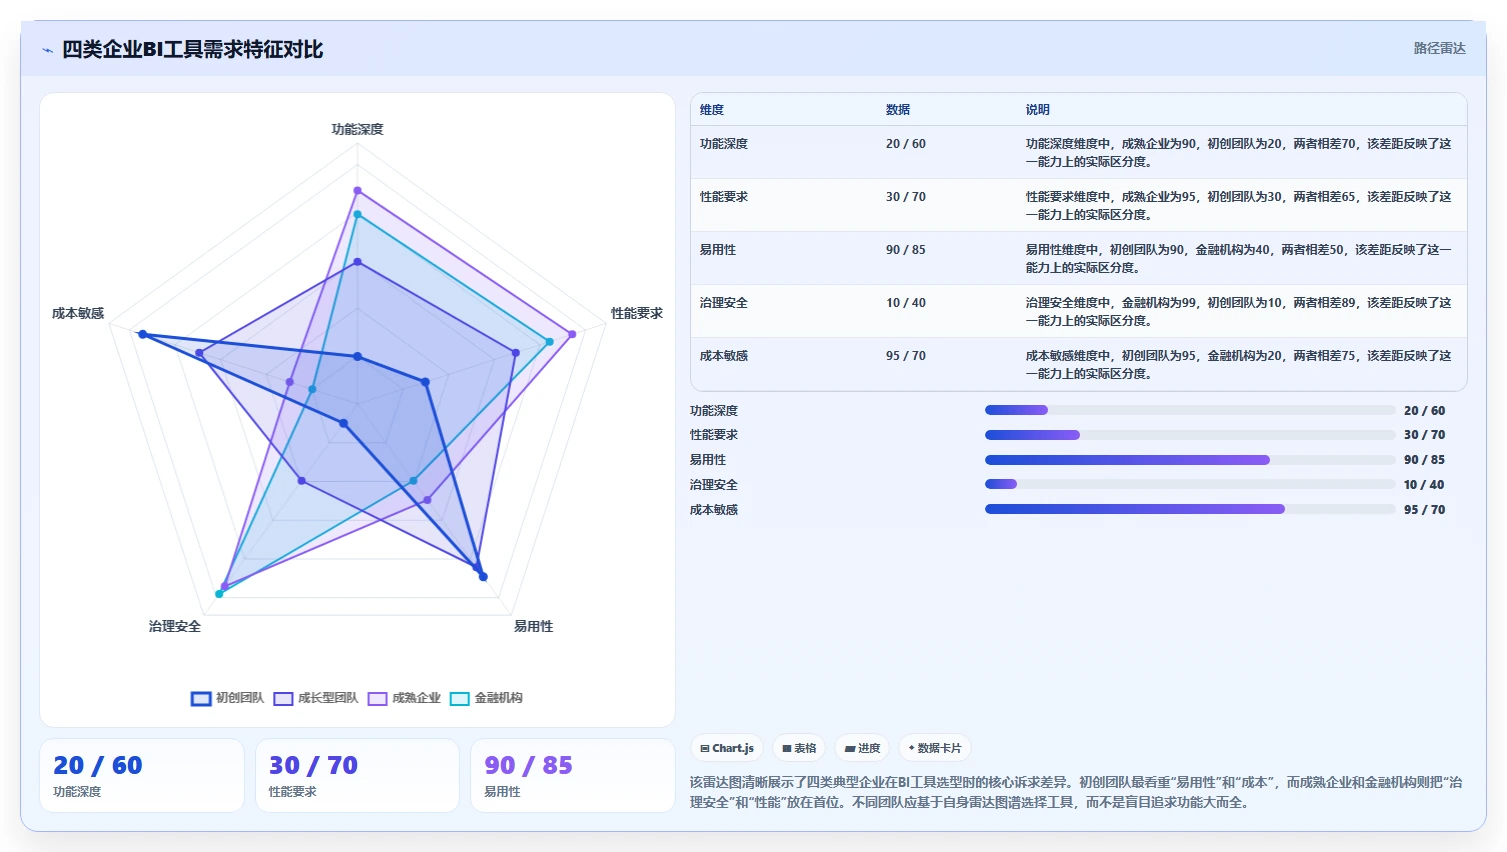This screenshot has width=1507, height=852.
Task: Click the 90 / 85 易用性 data card
Action: [x=573, y=776]
